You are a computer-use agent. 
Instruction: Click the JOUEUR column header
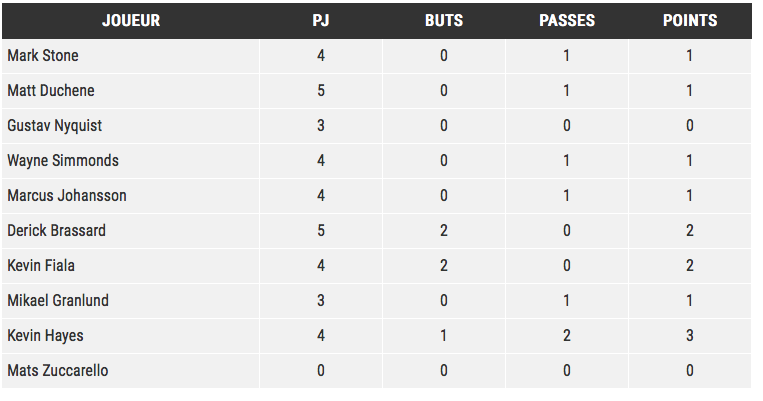pyautogui.click(x=131, y=20)
